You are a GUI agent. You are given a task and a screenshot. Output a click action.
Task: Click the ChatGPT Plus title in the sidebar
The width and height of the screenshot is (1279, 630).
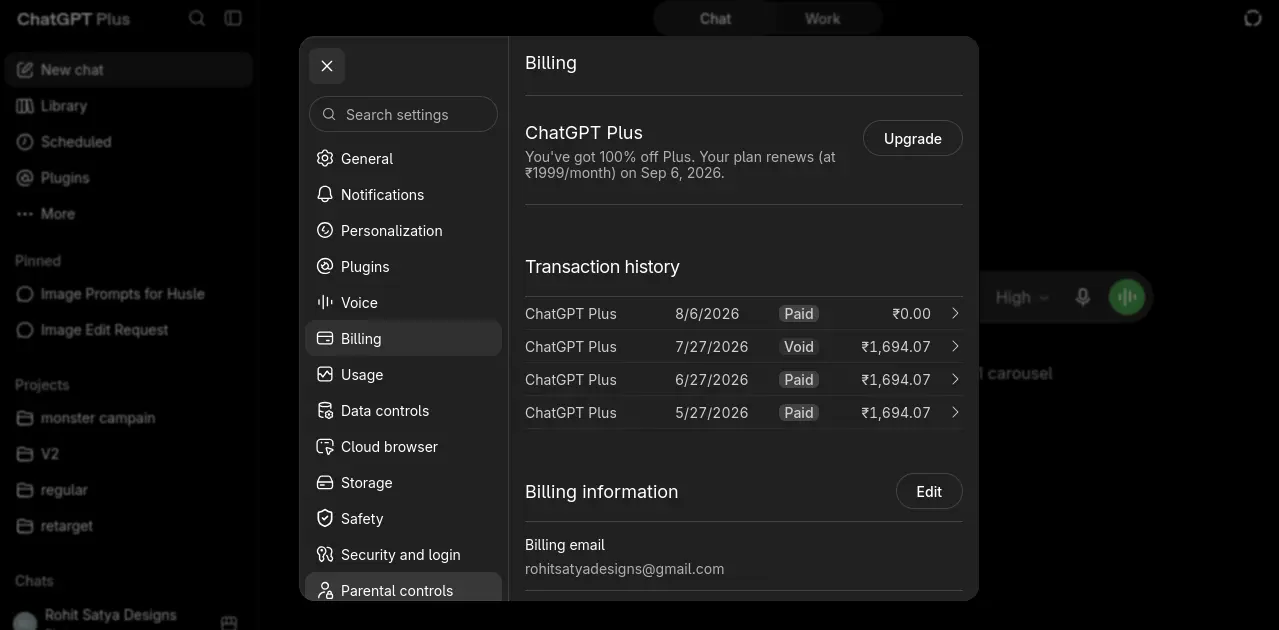point(73,18)
